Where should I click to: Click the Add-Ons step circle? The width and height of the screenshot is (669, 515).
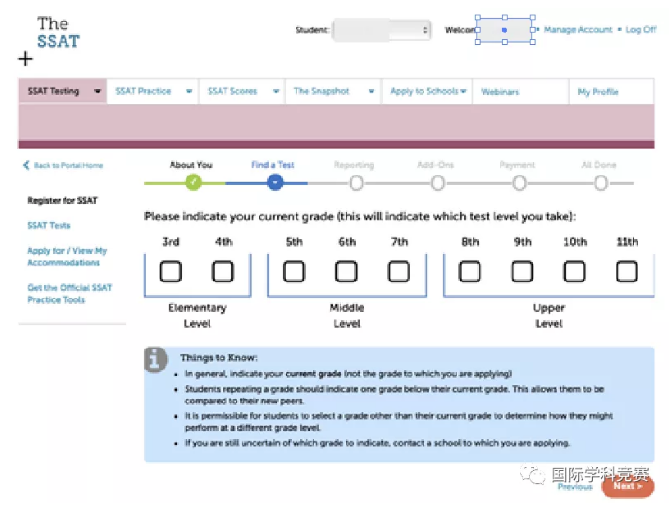pyautogui.click(x=438, y=182)
